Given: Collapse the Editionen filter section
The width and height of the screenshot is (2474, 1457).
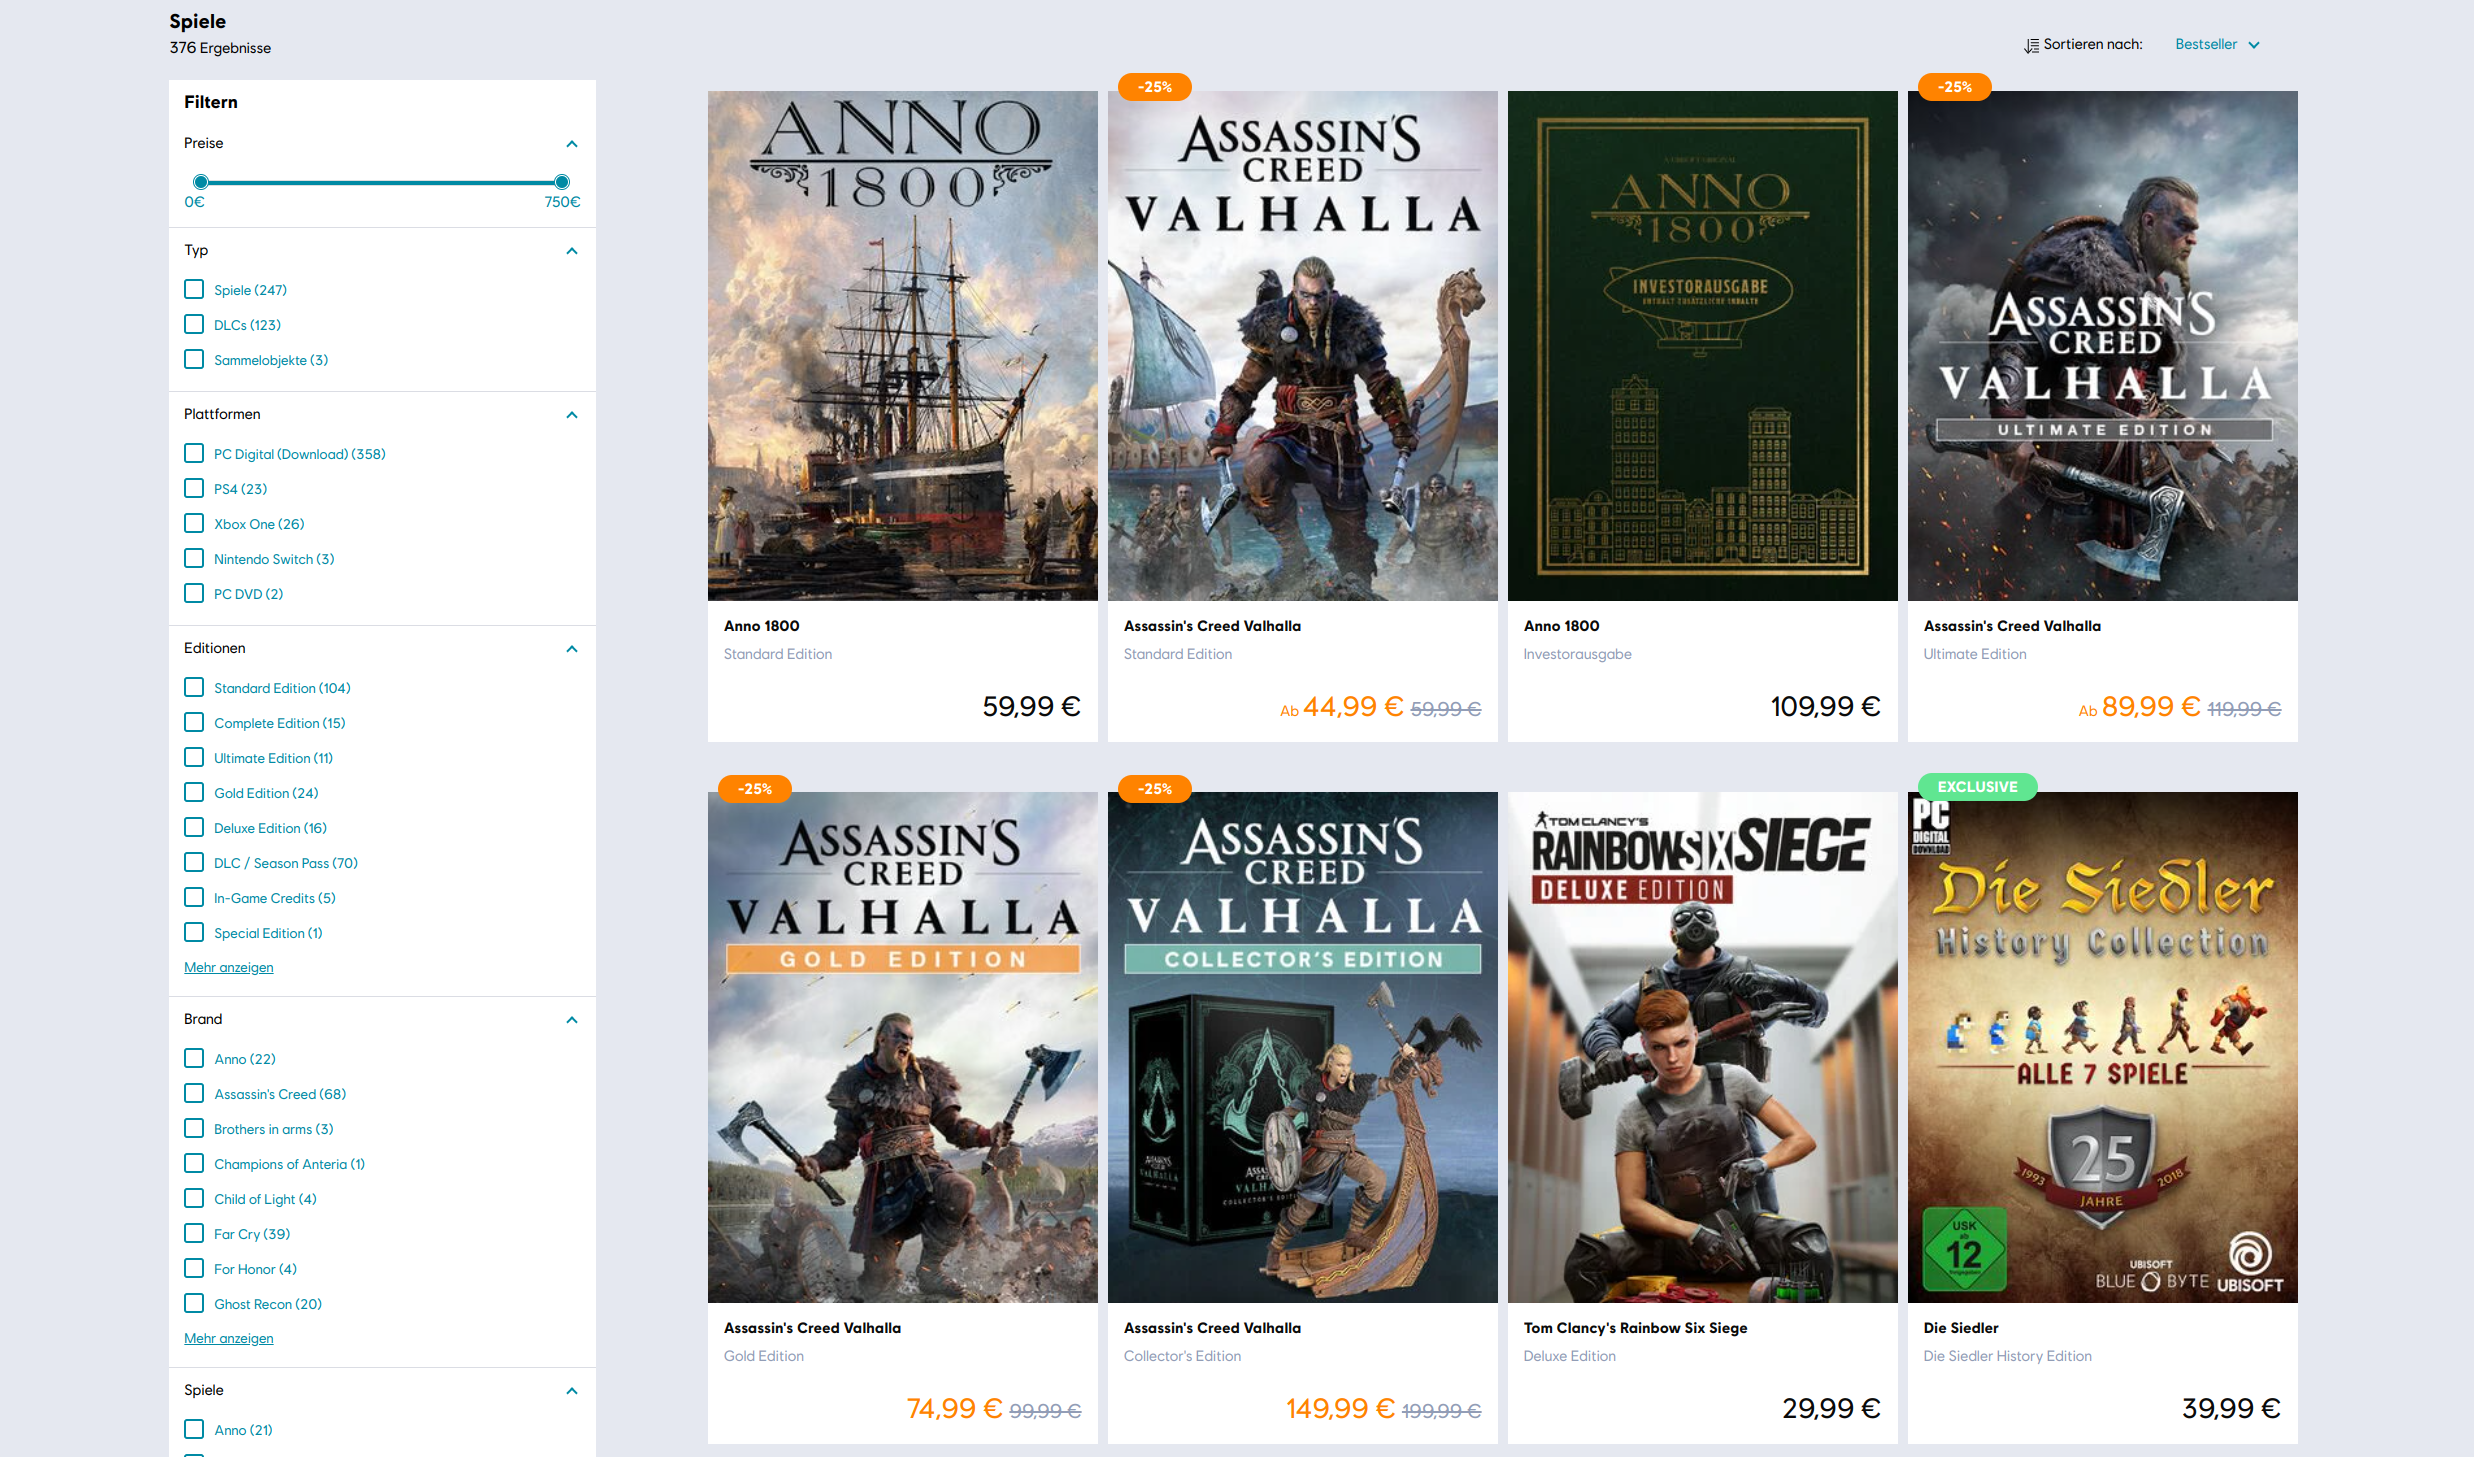Looking at the screenshot, I should [572, 649].
